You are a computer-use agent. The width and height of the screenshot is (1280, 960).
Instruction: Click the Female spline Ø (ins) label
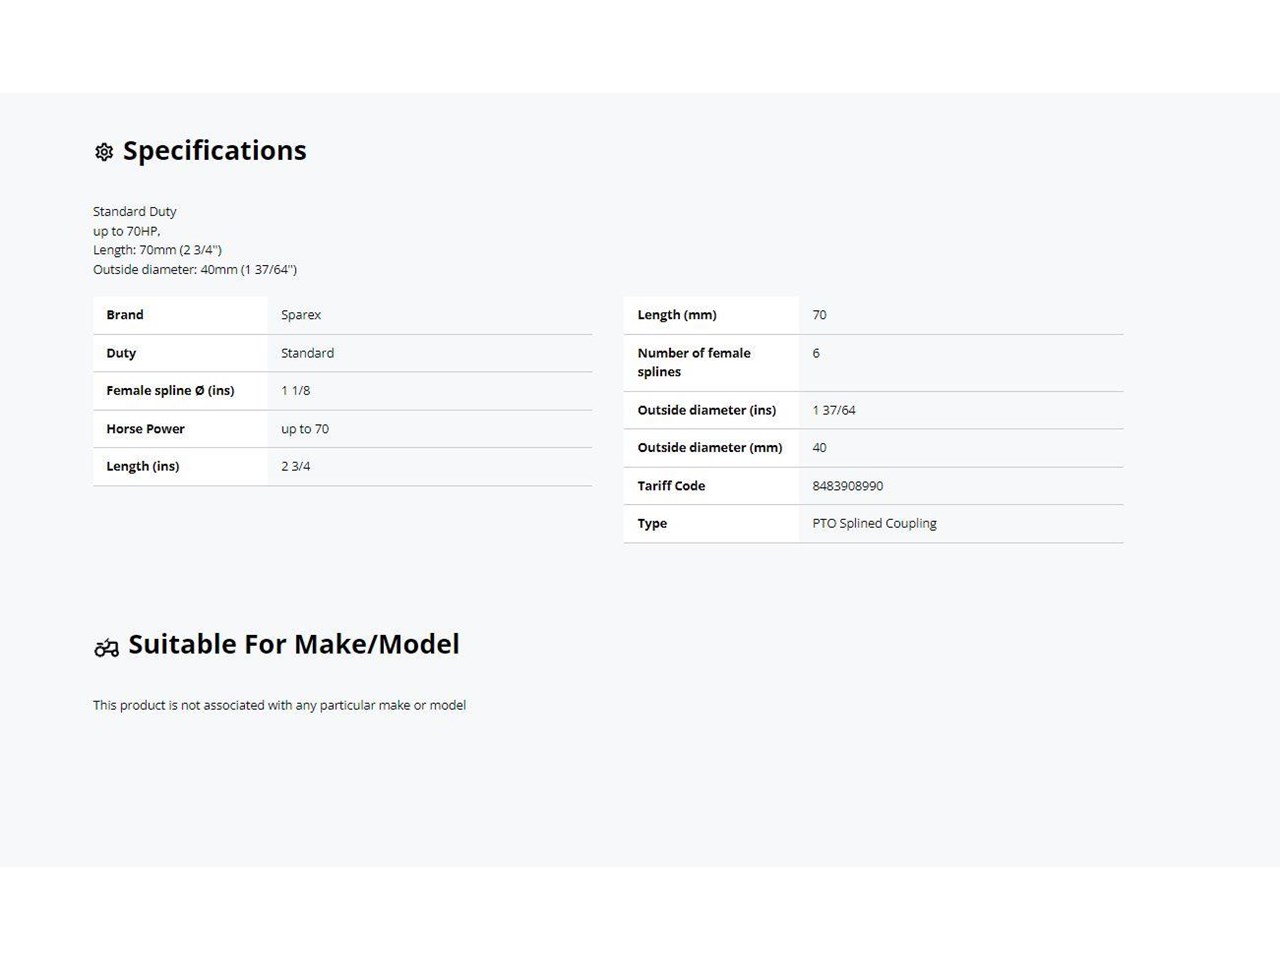(170, 391)
